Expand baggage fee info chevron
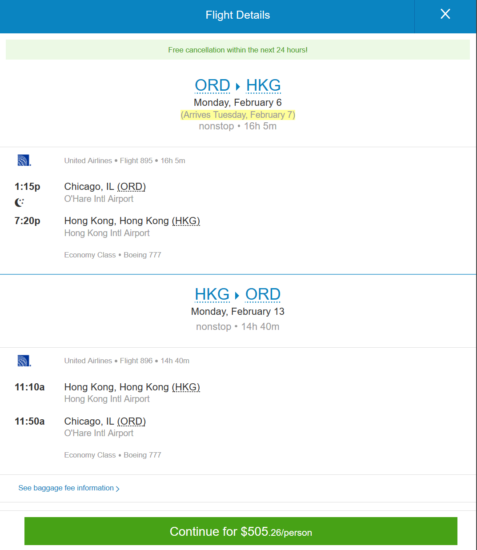477x550 pixels. point(117,489)
